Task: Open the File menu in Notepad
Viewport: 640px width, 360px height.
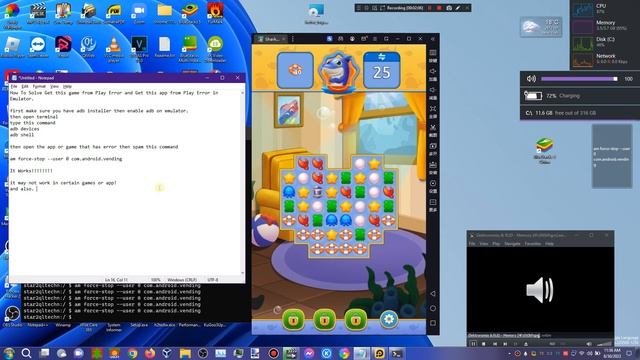Action: coord(13,87)
